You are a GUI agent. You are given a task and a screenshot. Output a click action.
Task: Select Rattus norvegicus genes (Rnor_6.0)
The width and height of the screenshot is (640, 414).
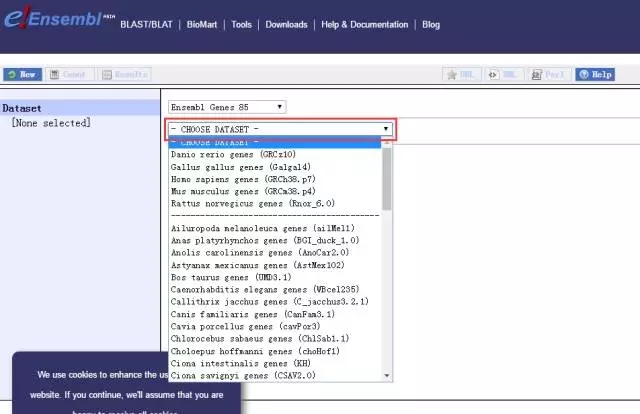[x=274, y=203]
